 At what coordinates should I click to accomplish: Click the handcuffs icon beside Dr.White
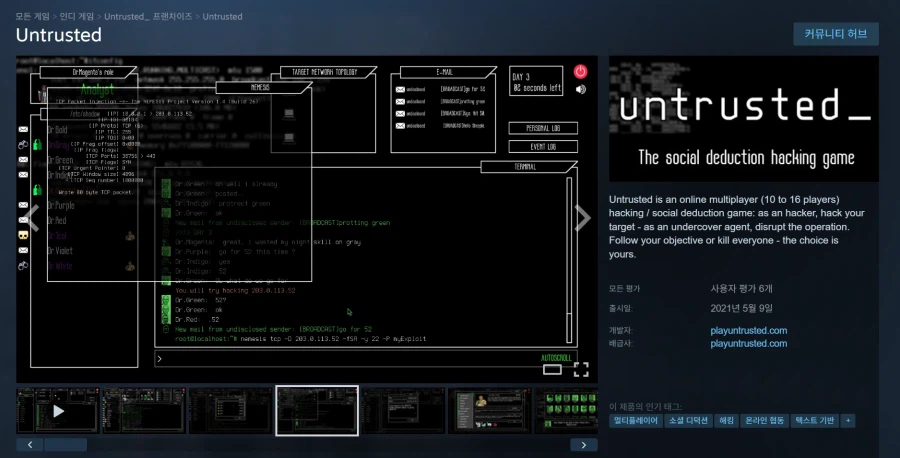coord(23,266)
